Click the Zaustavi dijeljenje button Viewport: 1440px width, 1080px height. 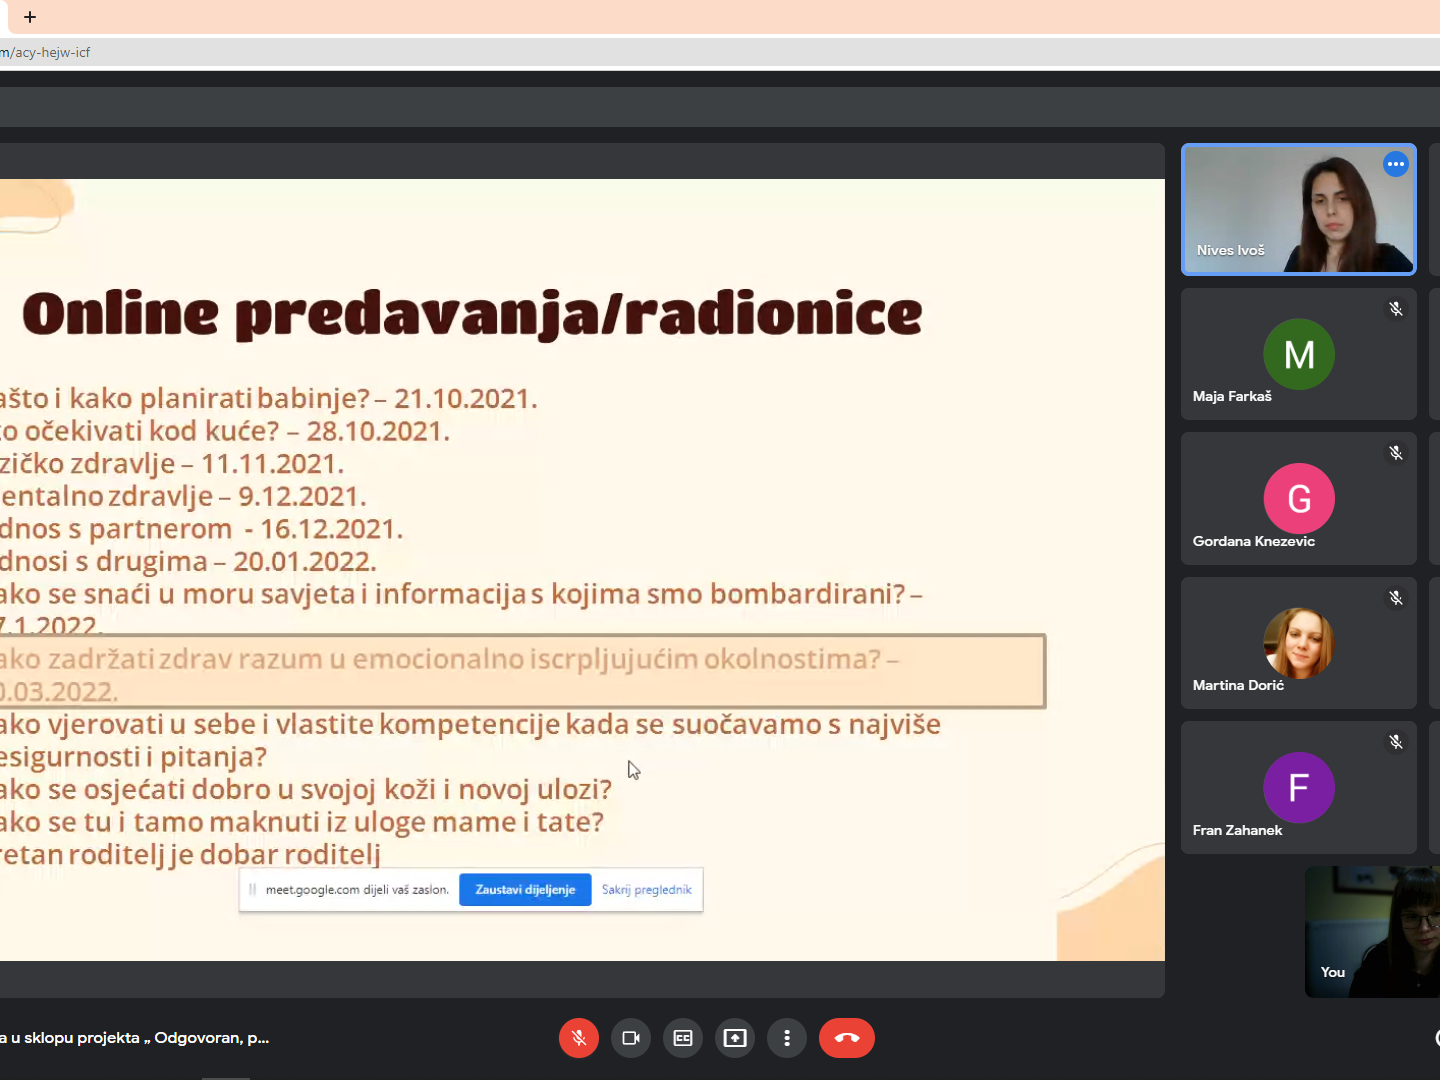[x=525, y=890]
